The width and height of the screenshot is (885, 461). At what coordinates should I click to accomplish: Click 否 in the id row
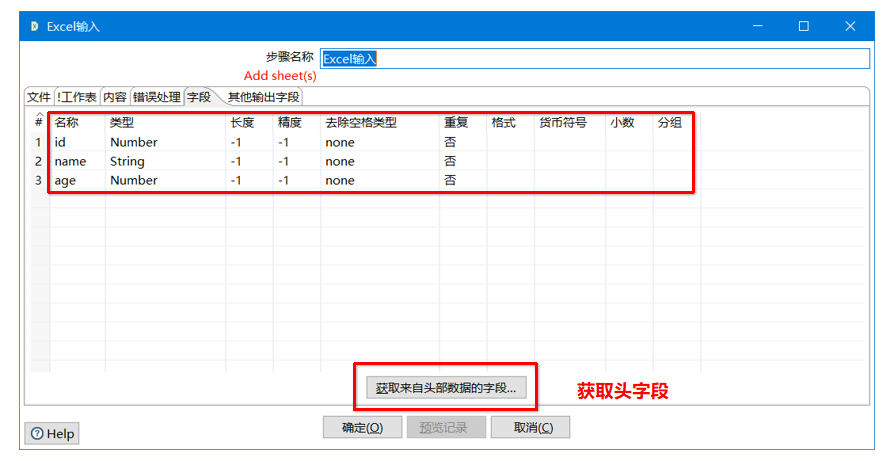pos(463,142)
